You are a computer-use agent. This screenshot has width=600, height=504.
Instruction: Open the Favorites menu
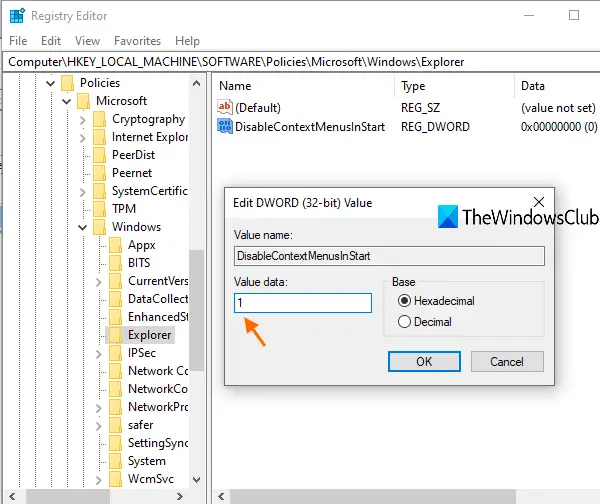coord(137,41)
